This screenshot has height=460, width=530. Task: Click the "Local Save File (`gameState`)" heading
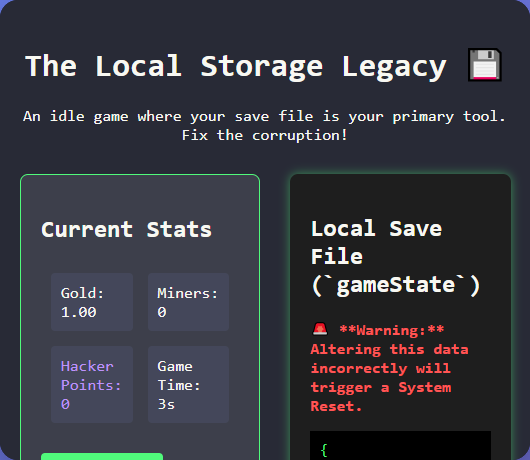(x=395, y=258)
